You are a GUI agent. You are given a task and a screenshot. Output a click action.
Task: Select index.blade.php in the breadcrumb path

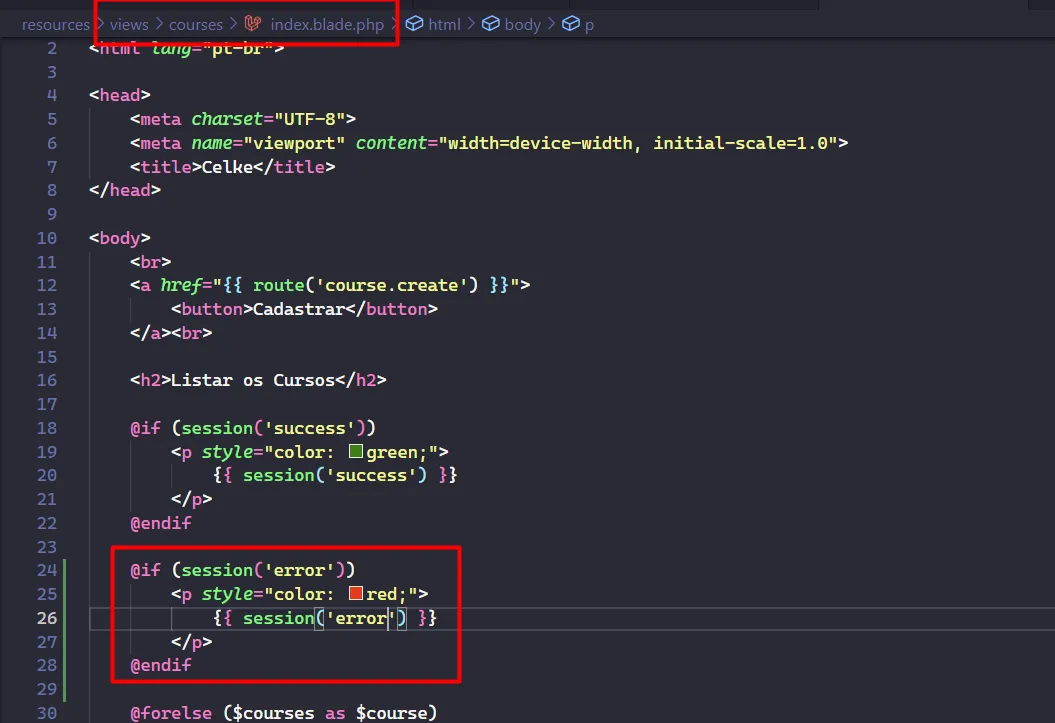(327, 24)
